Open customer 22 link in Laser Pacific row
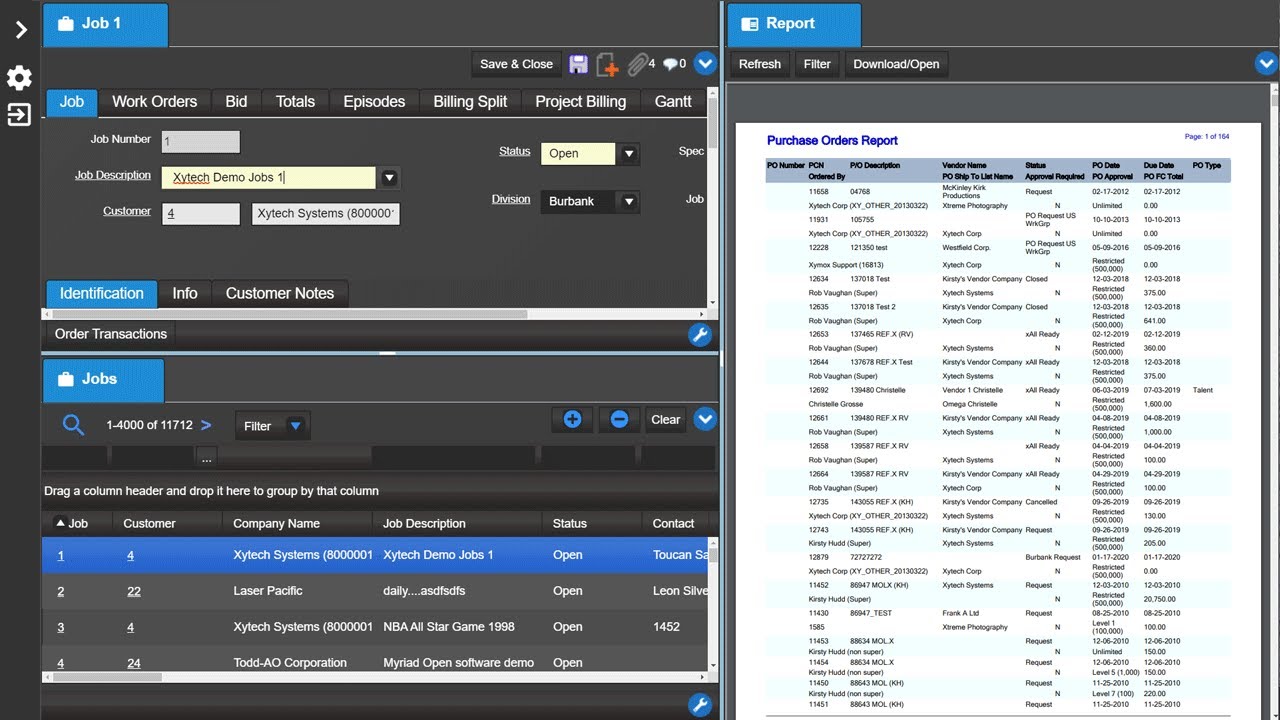Viewport: 1280px width, 720px height. click(x=134, y=591)
